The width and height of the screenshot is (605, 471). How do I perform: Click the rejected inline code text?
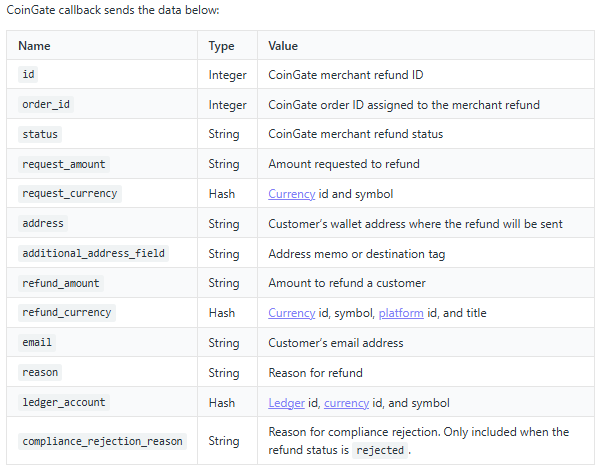click(380, 450)
